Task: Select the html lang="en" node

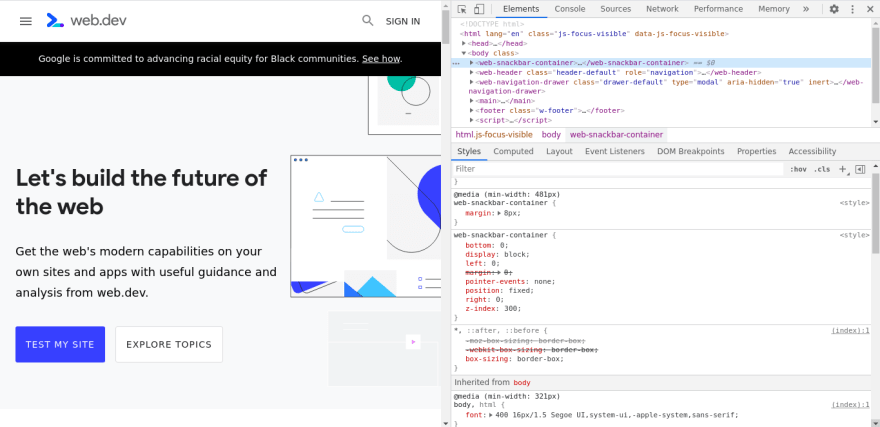Action: 594,34
